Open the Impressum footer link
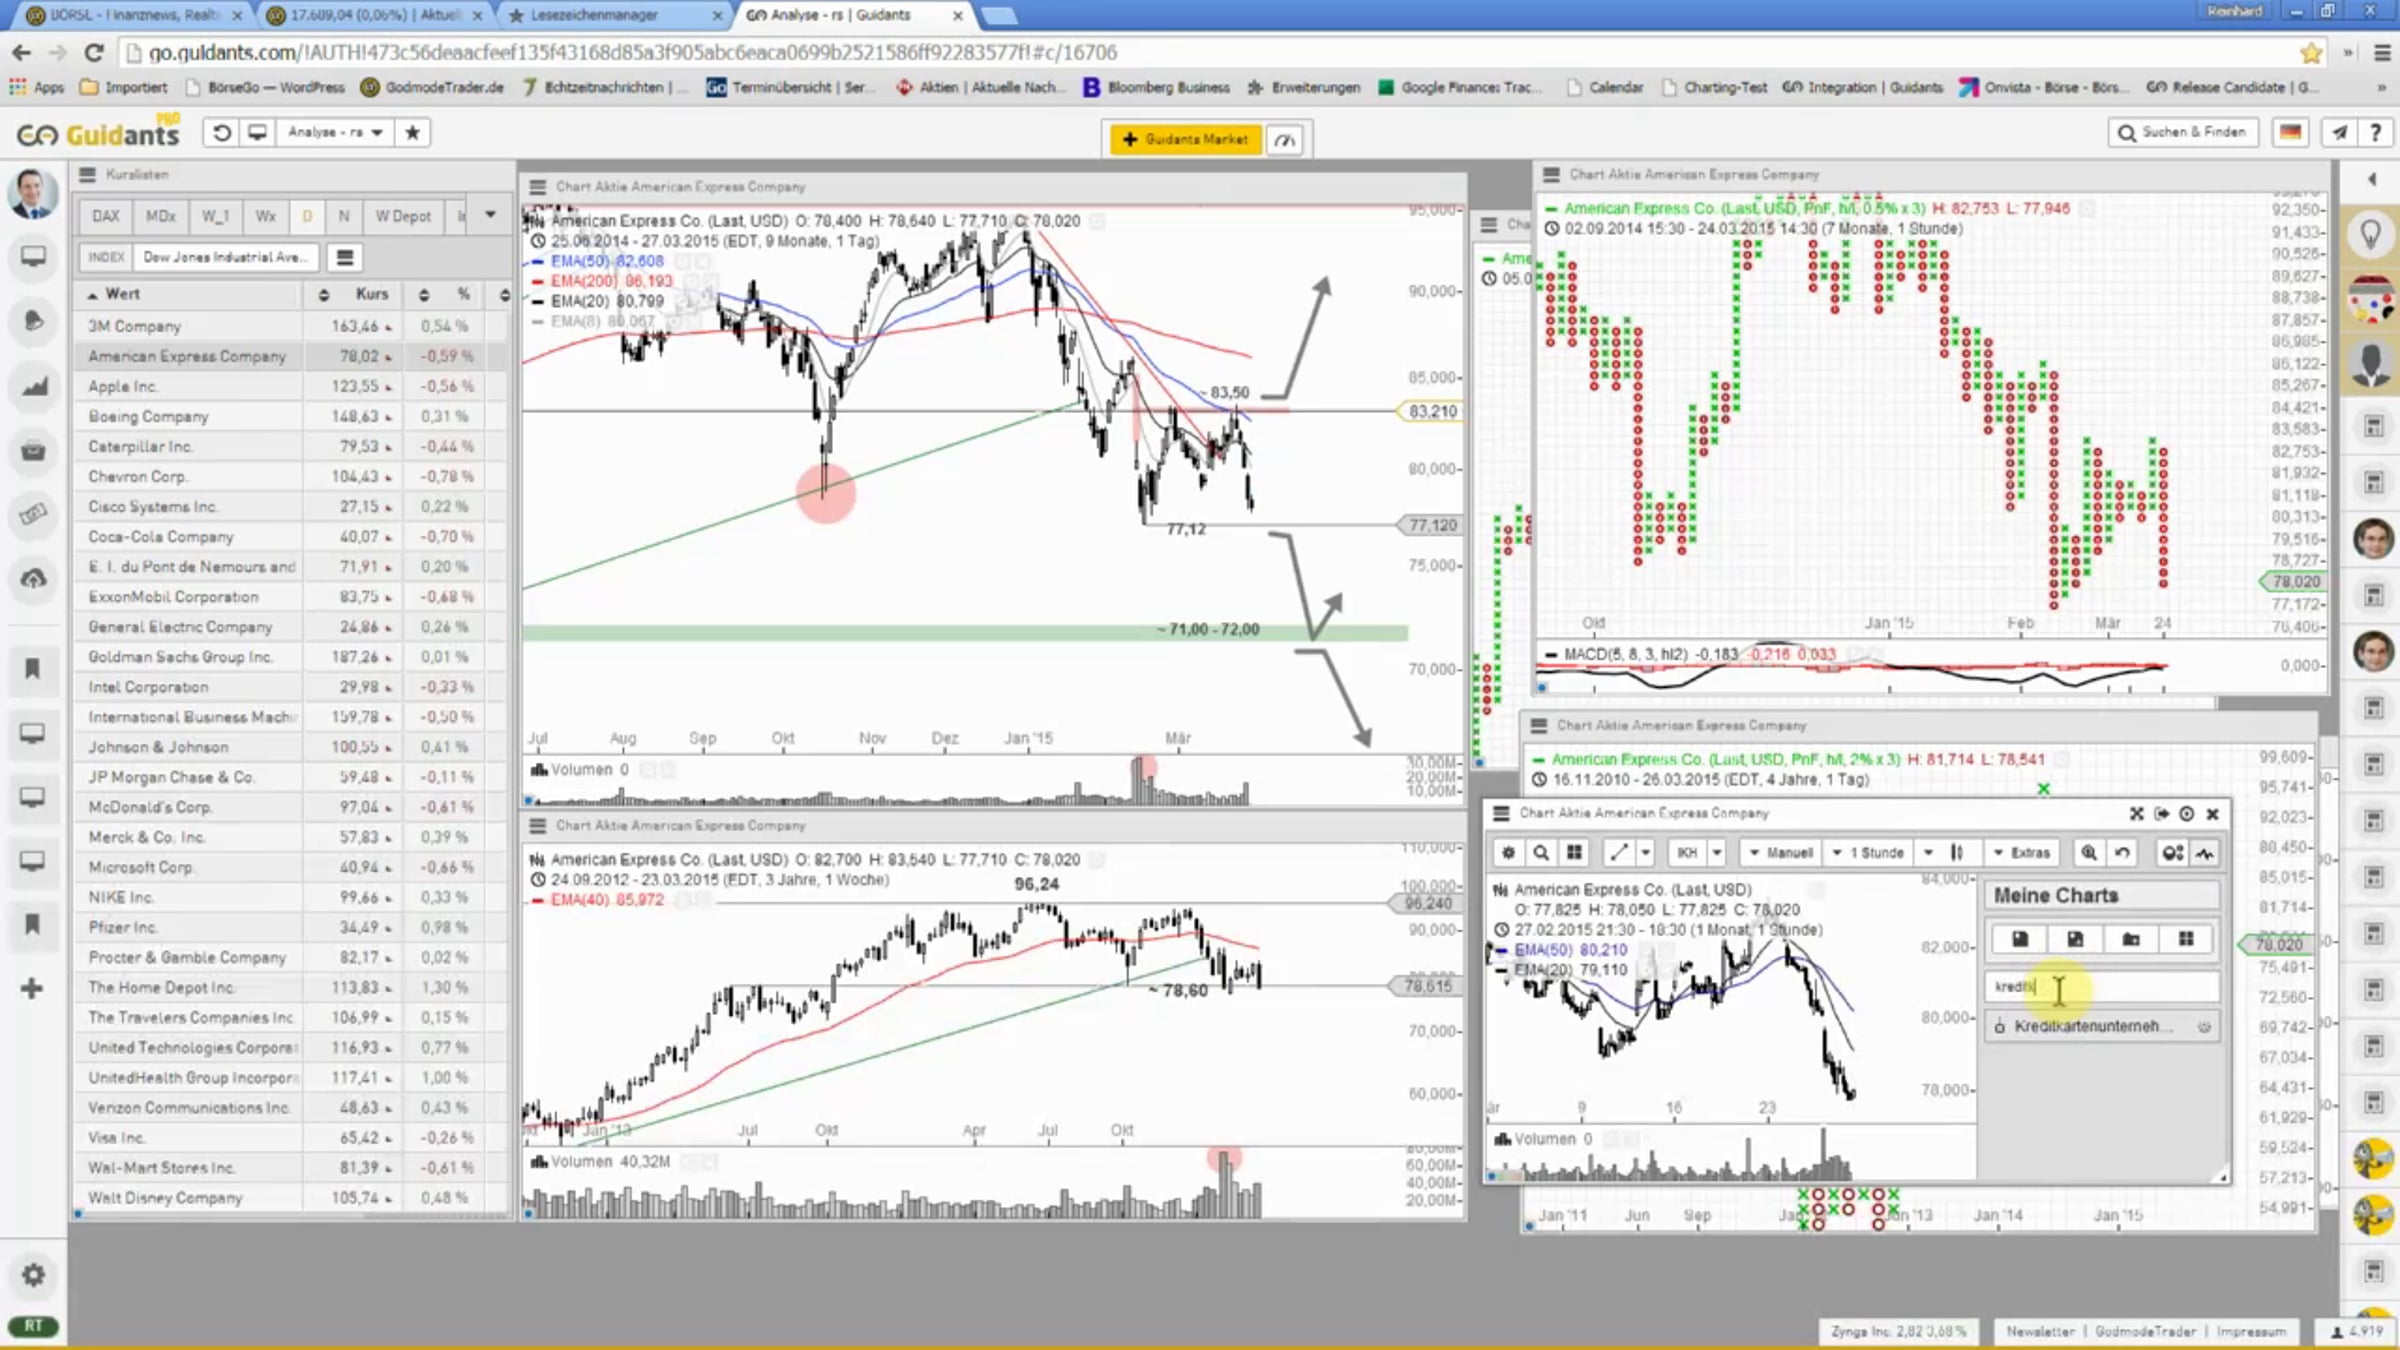The width and height of the screenshot is (2400, 1350). [x=2250, y=1331]
